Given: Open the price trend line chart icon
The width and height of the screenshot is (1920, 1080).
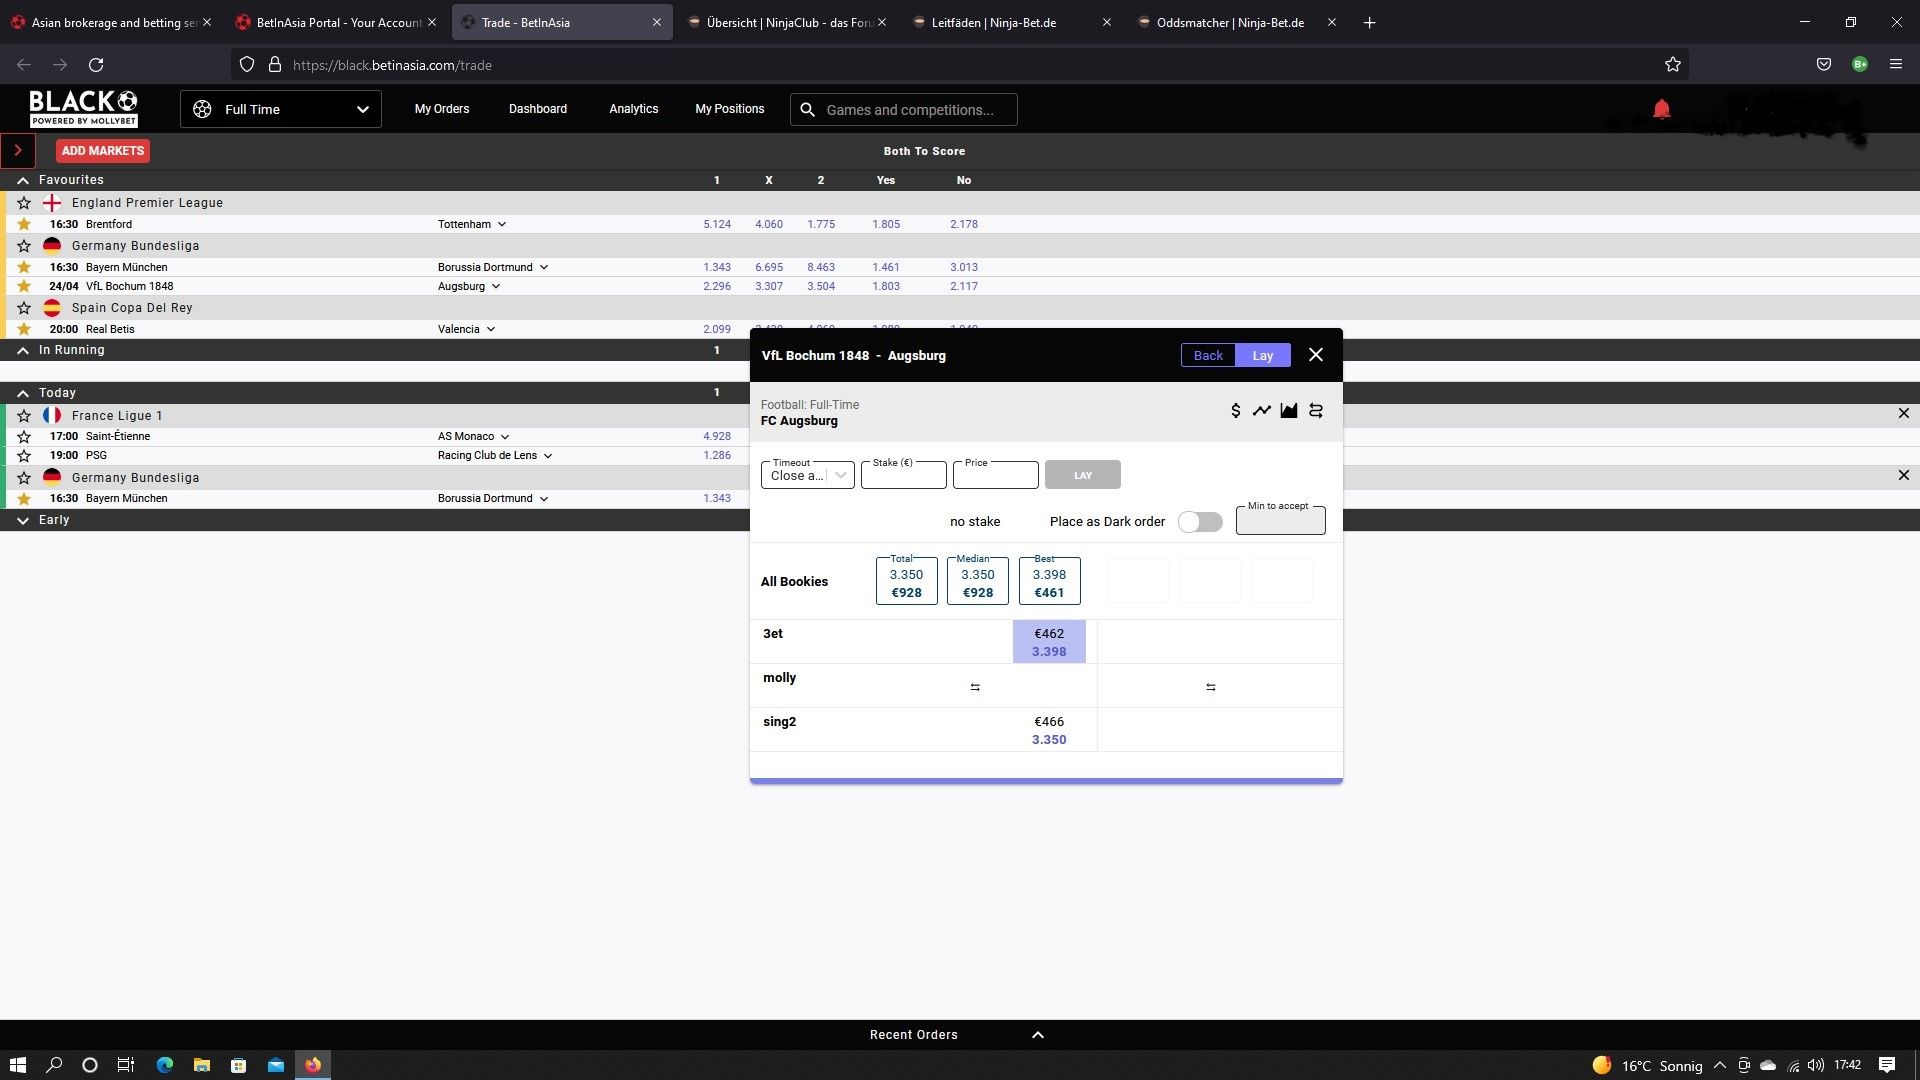Looking at the screenshot, I should (1262, 411).
